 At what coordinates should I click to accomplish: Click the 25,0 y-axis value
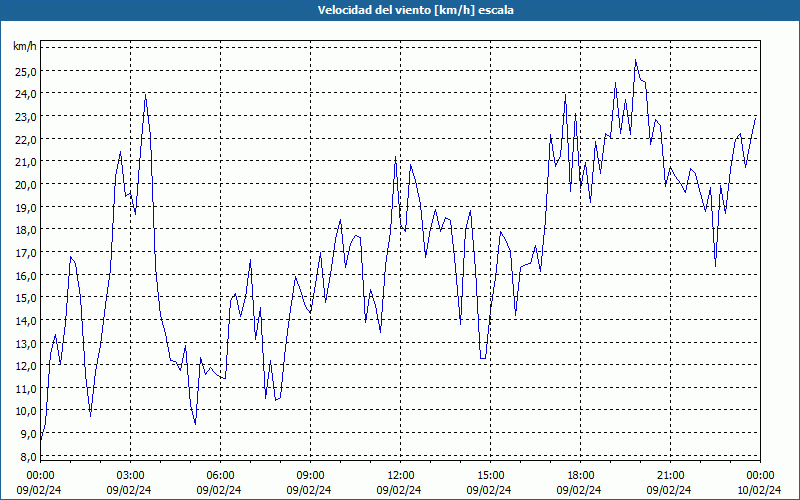[26, 71]
